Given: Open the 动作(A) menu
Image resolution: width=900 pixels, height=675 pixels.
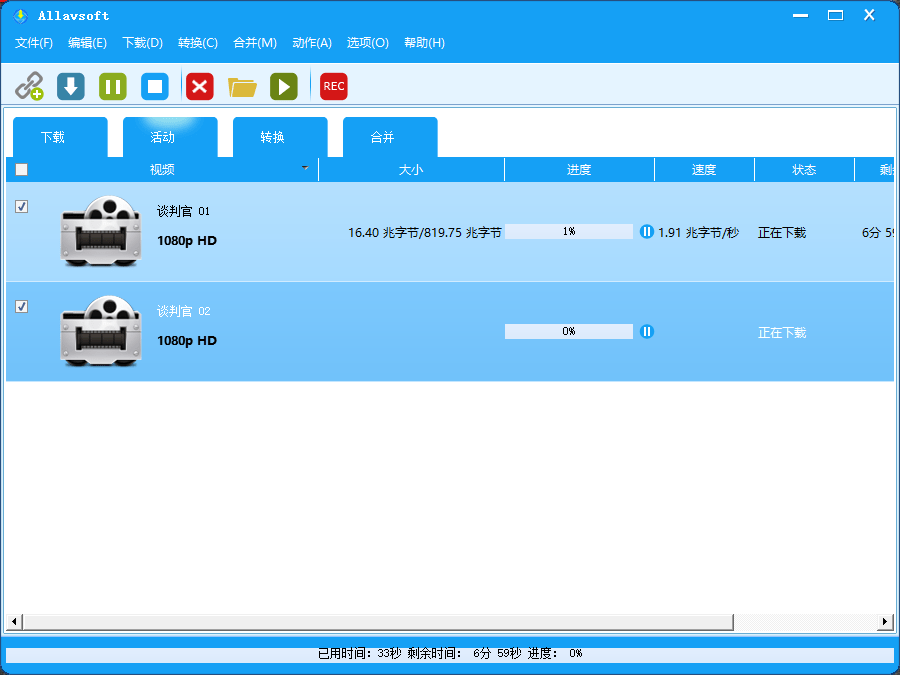Looking at the screenshot, I should tap(311, 43).
